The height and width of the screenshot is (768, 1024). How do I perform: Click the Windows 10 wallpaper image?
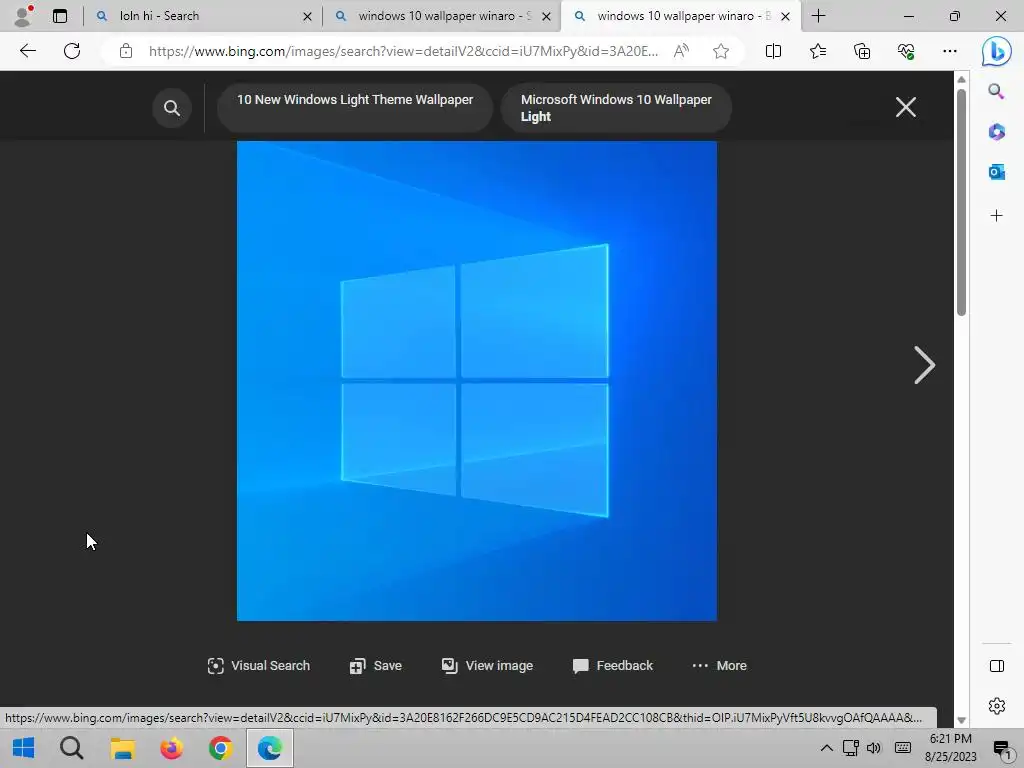477,381
